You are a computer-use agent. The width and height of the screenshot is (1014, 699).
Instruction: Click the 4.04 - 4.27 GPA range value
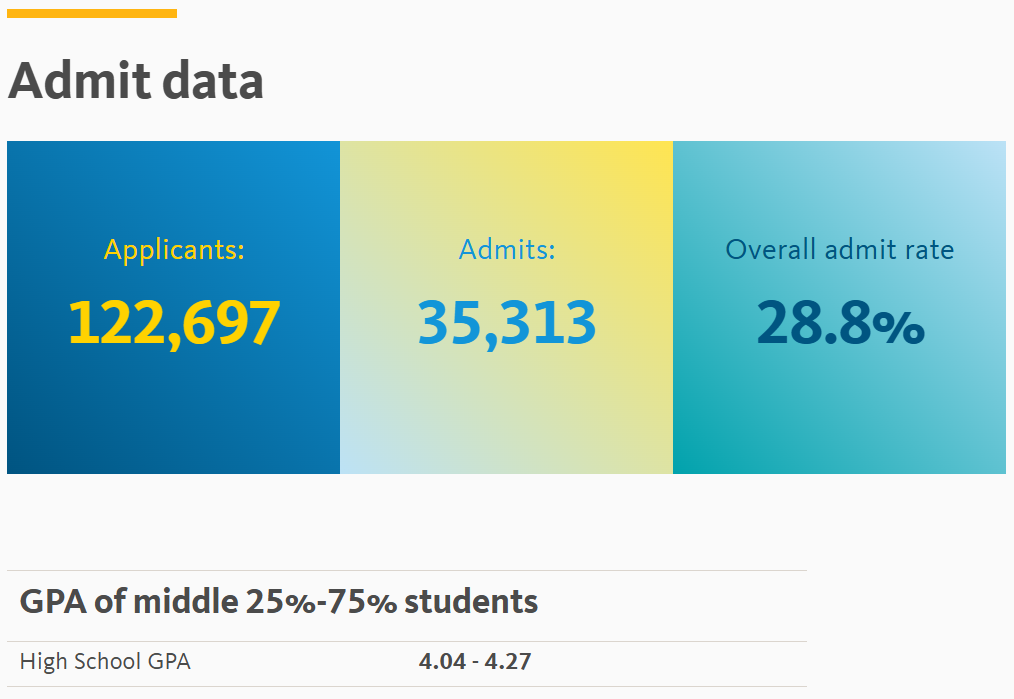(x=475, y=661)
